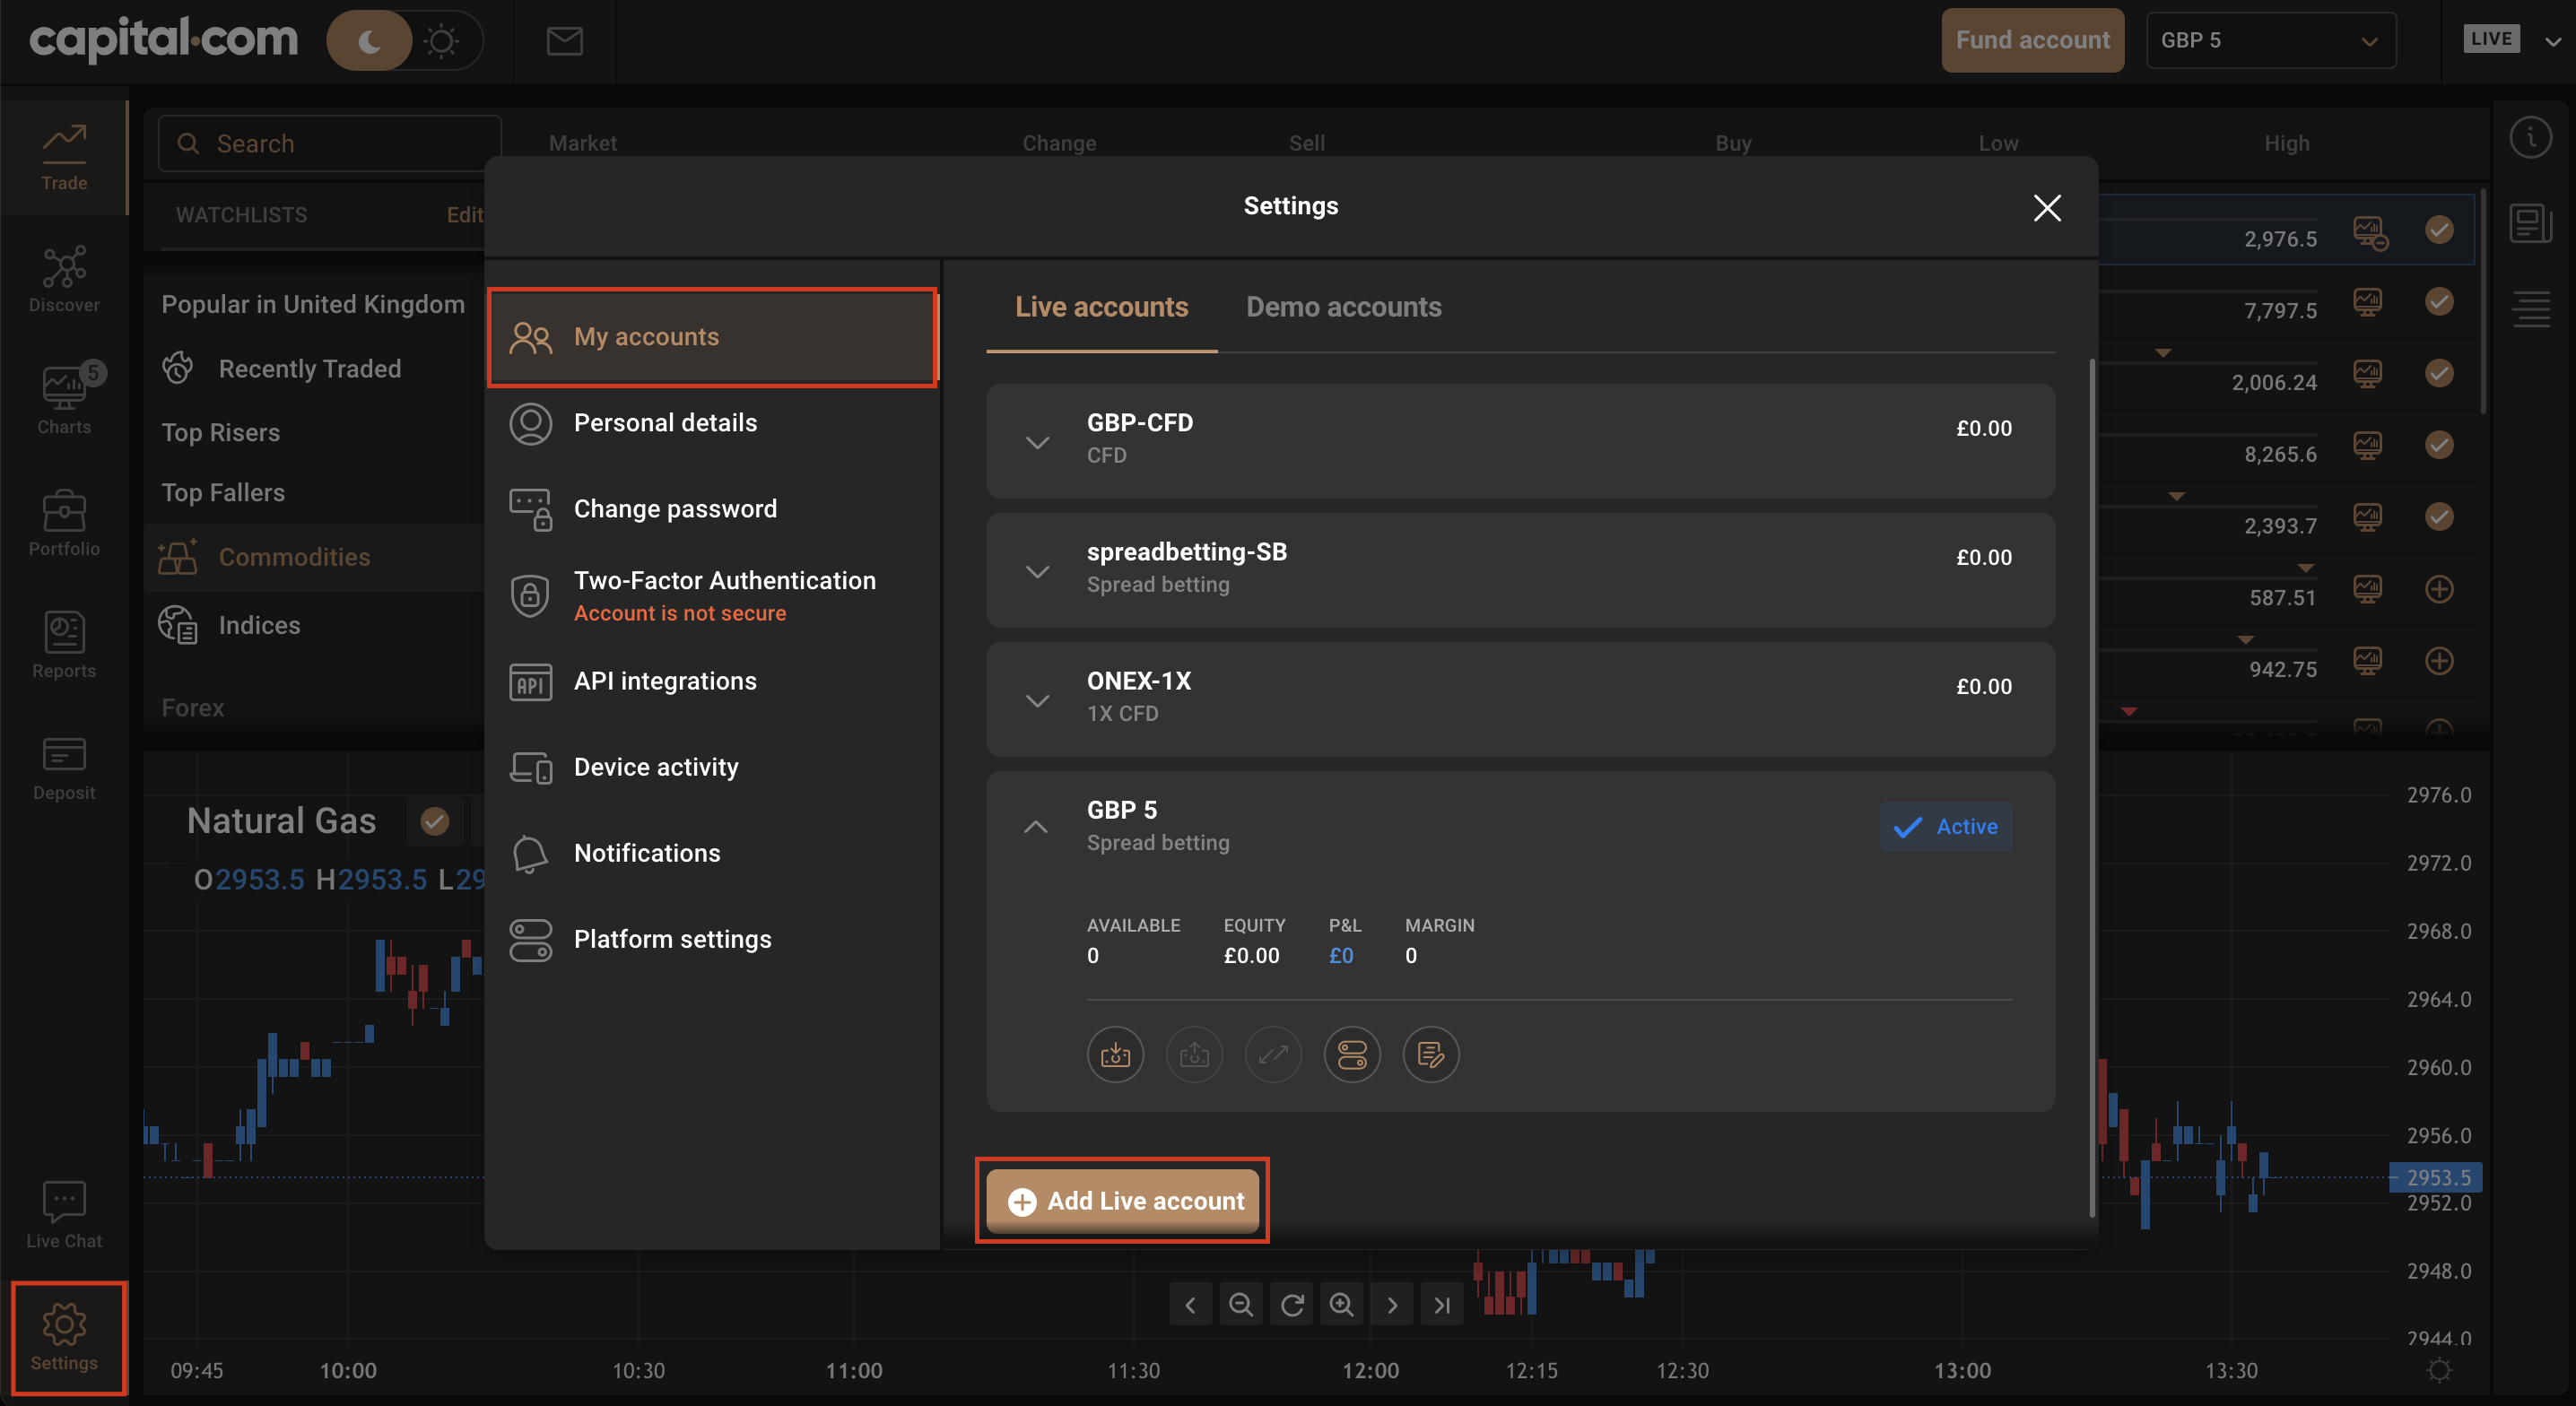Viewport: 2576px width, 1406px height.
Task: Toggle Natural Gas watchlist checkmark
Action: (434, 821)
